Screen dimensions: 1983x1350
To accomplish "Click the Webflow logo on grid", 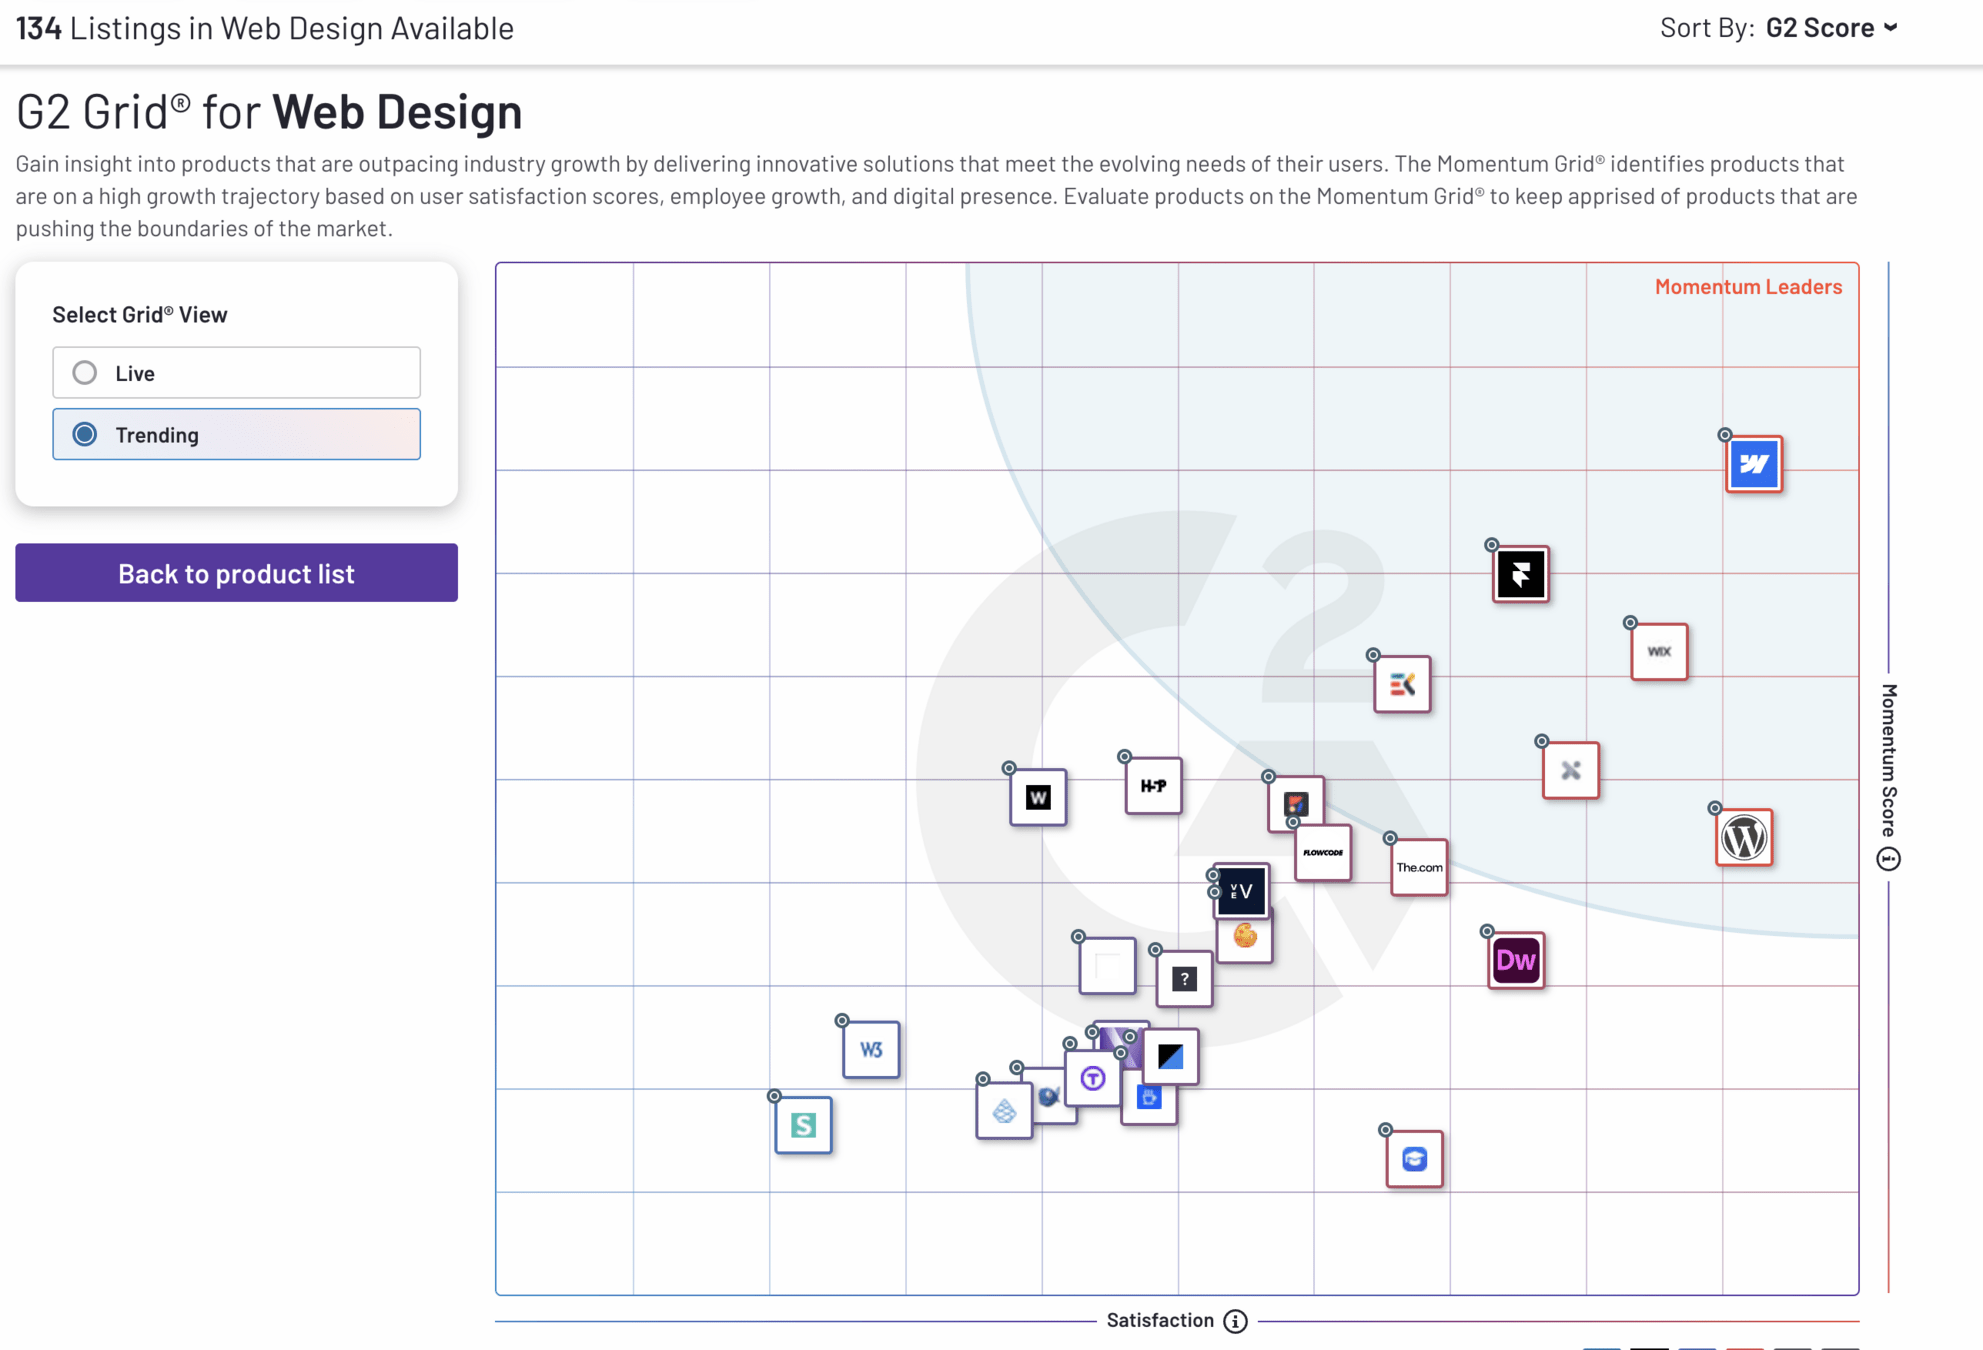I will [x=1753, y=464].
